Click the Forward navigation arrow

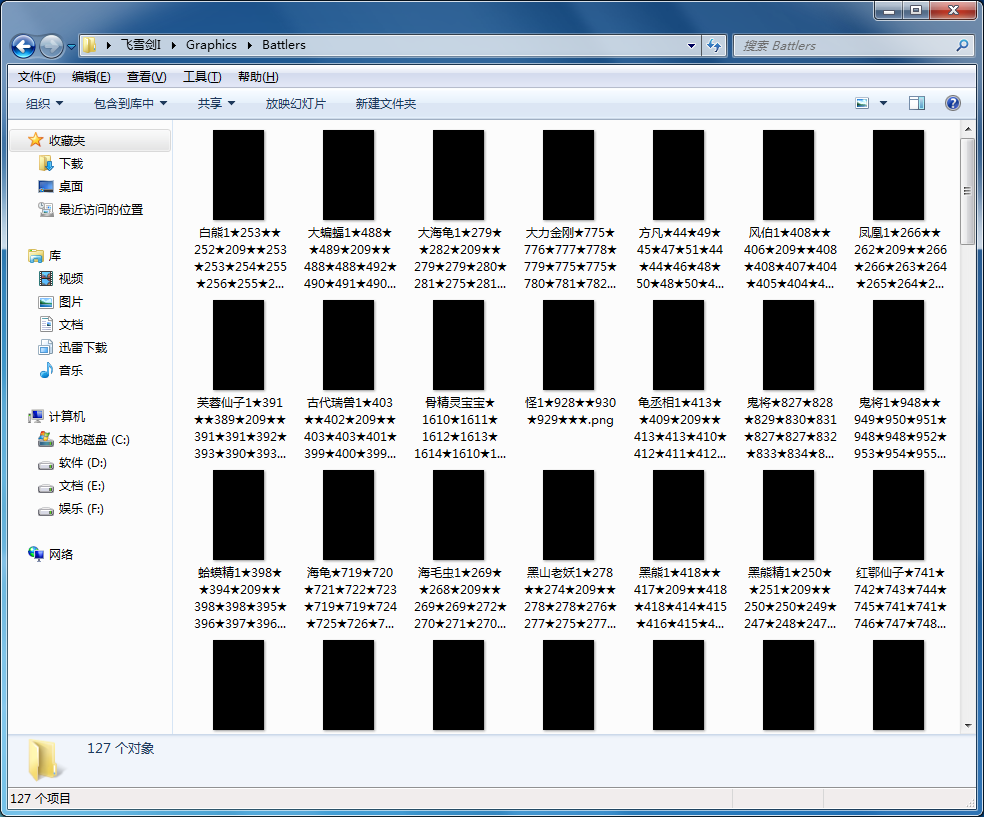tap(51, 46)
